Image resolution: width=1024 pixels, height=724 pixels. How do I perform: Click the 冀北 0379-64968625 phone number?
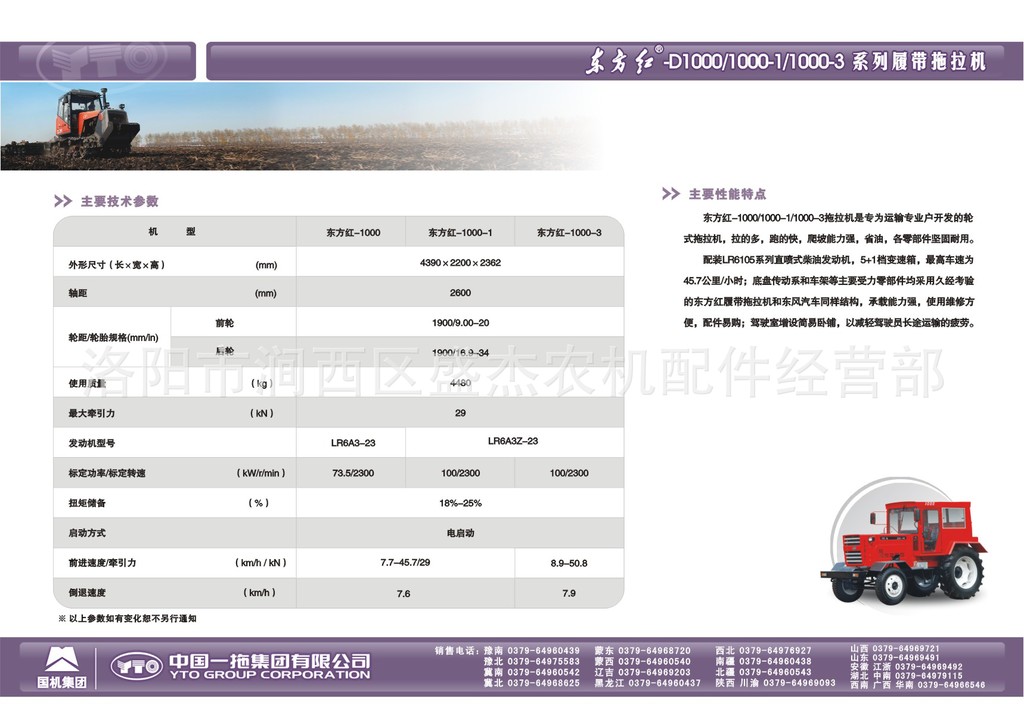(532, 683)
